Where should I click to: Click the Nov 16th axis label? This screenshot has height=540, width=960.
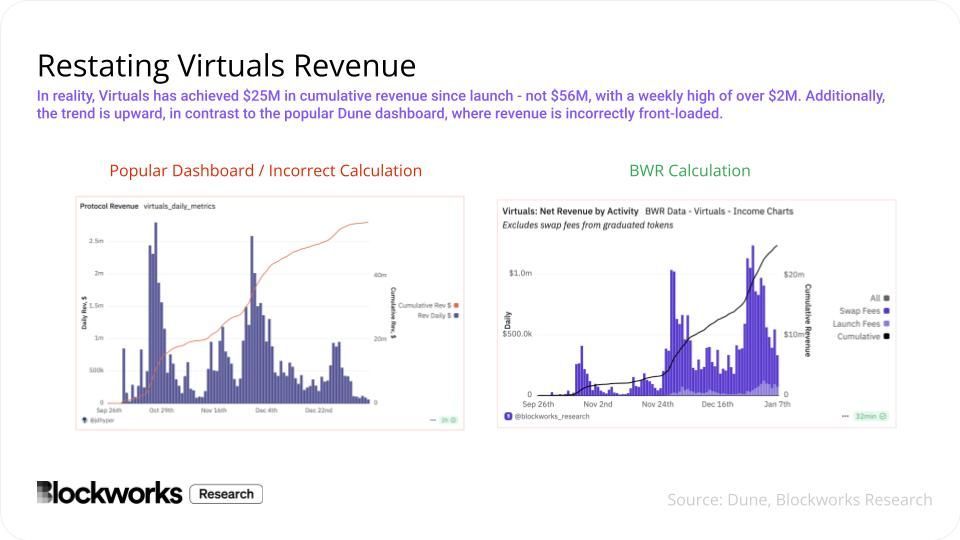pos(214,410)
